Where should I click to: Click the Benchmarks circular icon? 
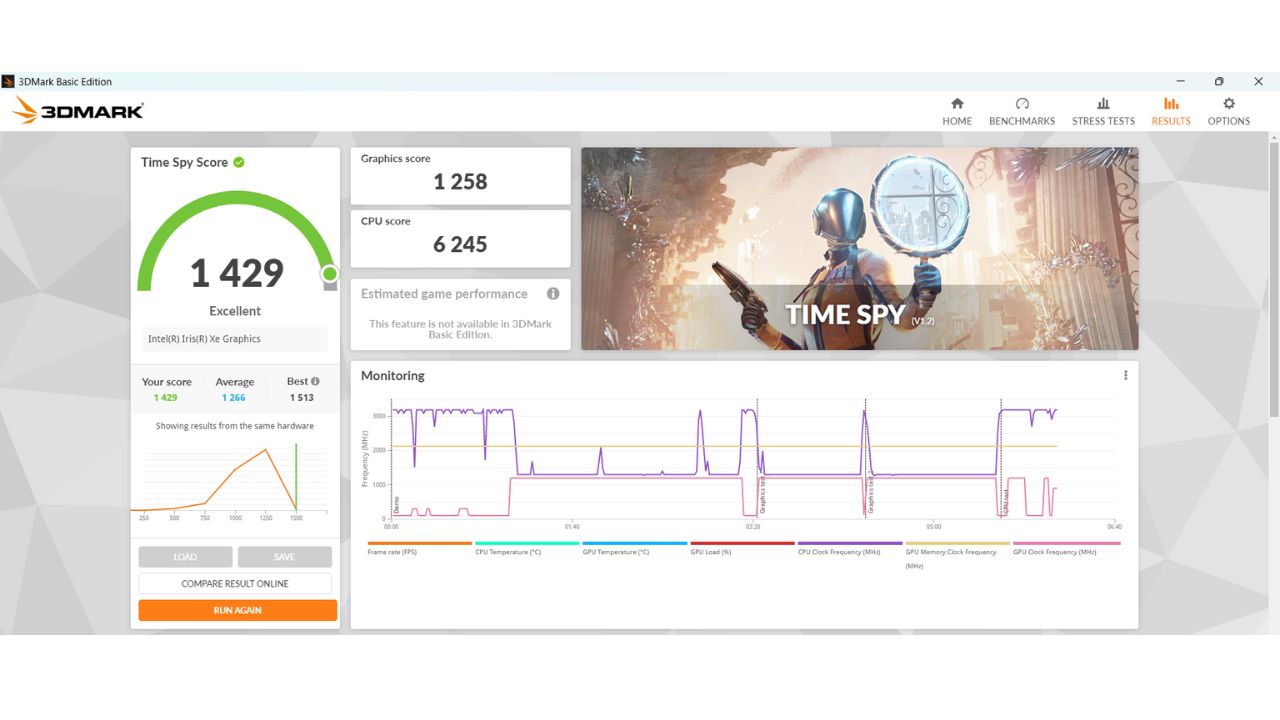pos(1022,103)
